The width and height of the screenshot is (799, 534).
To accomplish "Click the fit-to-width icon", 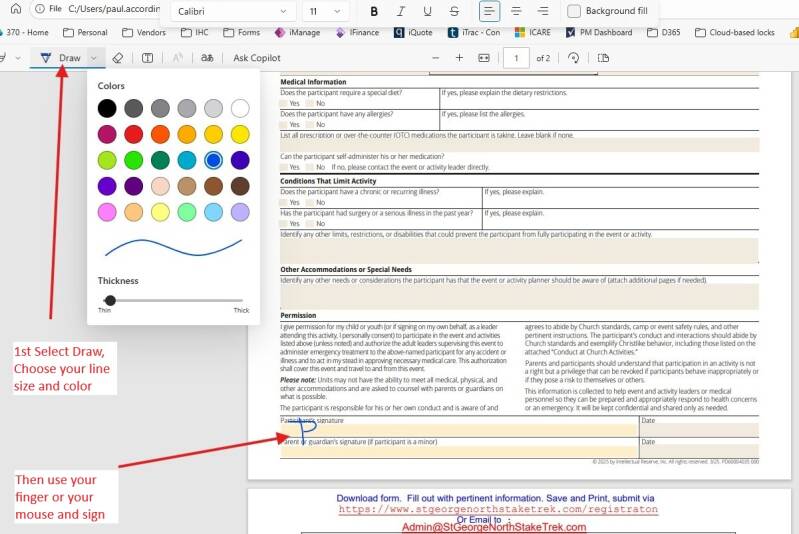I will click(484, 58).
